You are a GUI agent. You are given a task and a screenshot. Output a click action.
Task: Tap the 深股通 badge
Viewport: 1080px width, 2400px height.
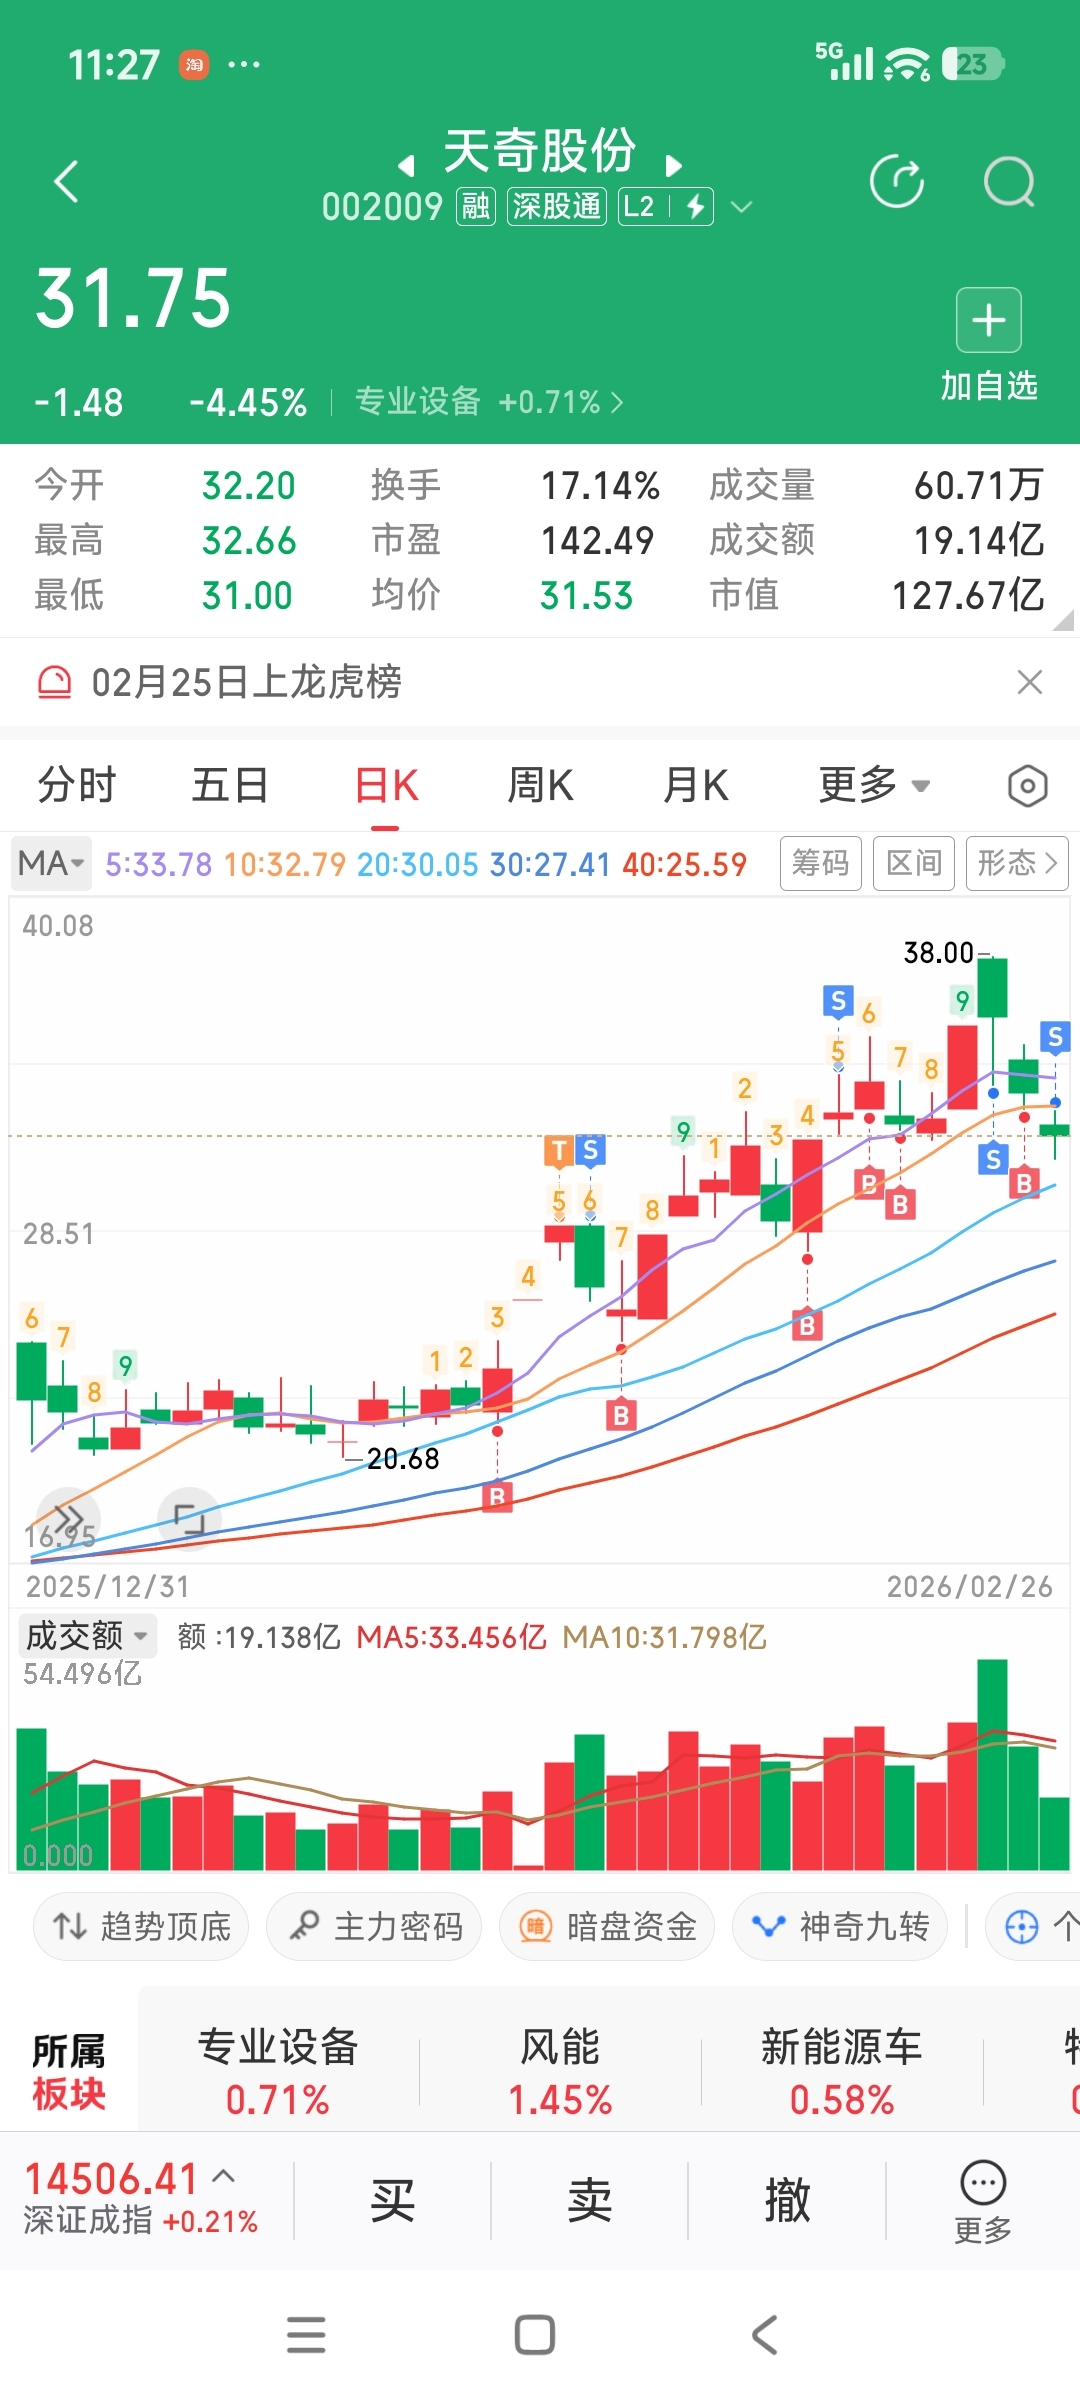click(x=557, y=206)
